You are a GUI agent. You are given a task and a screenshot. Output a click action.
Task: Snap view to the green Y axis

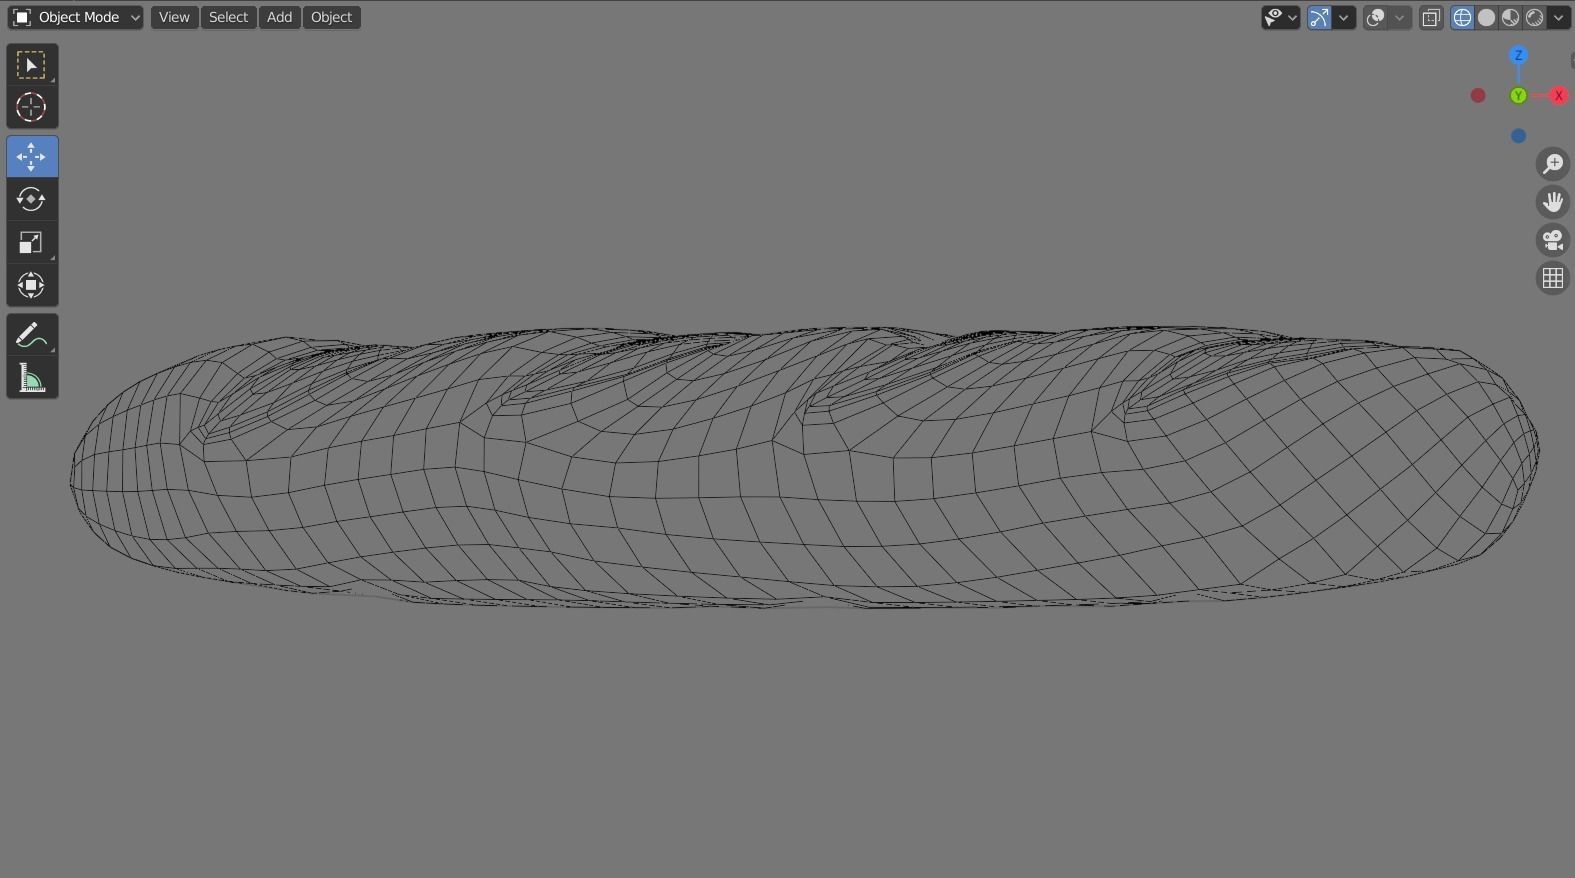point(1518,96)
